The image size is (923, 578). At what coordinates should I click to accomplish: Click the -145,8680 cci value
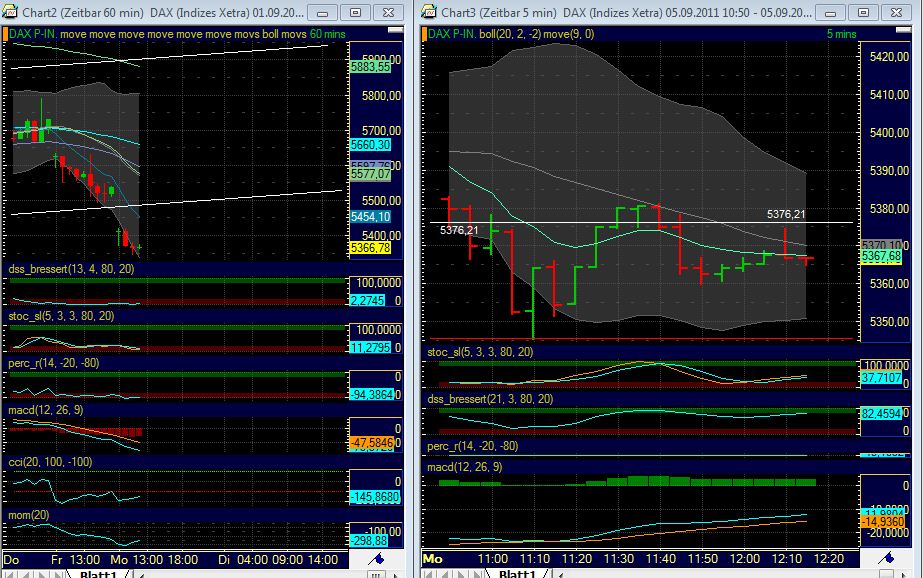(x=375, y=497)
